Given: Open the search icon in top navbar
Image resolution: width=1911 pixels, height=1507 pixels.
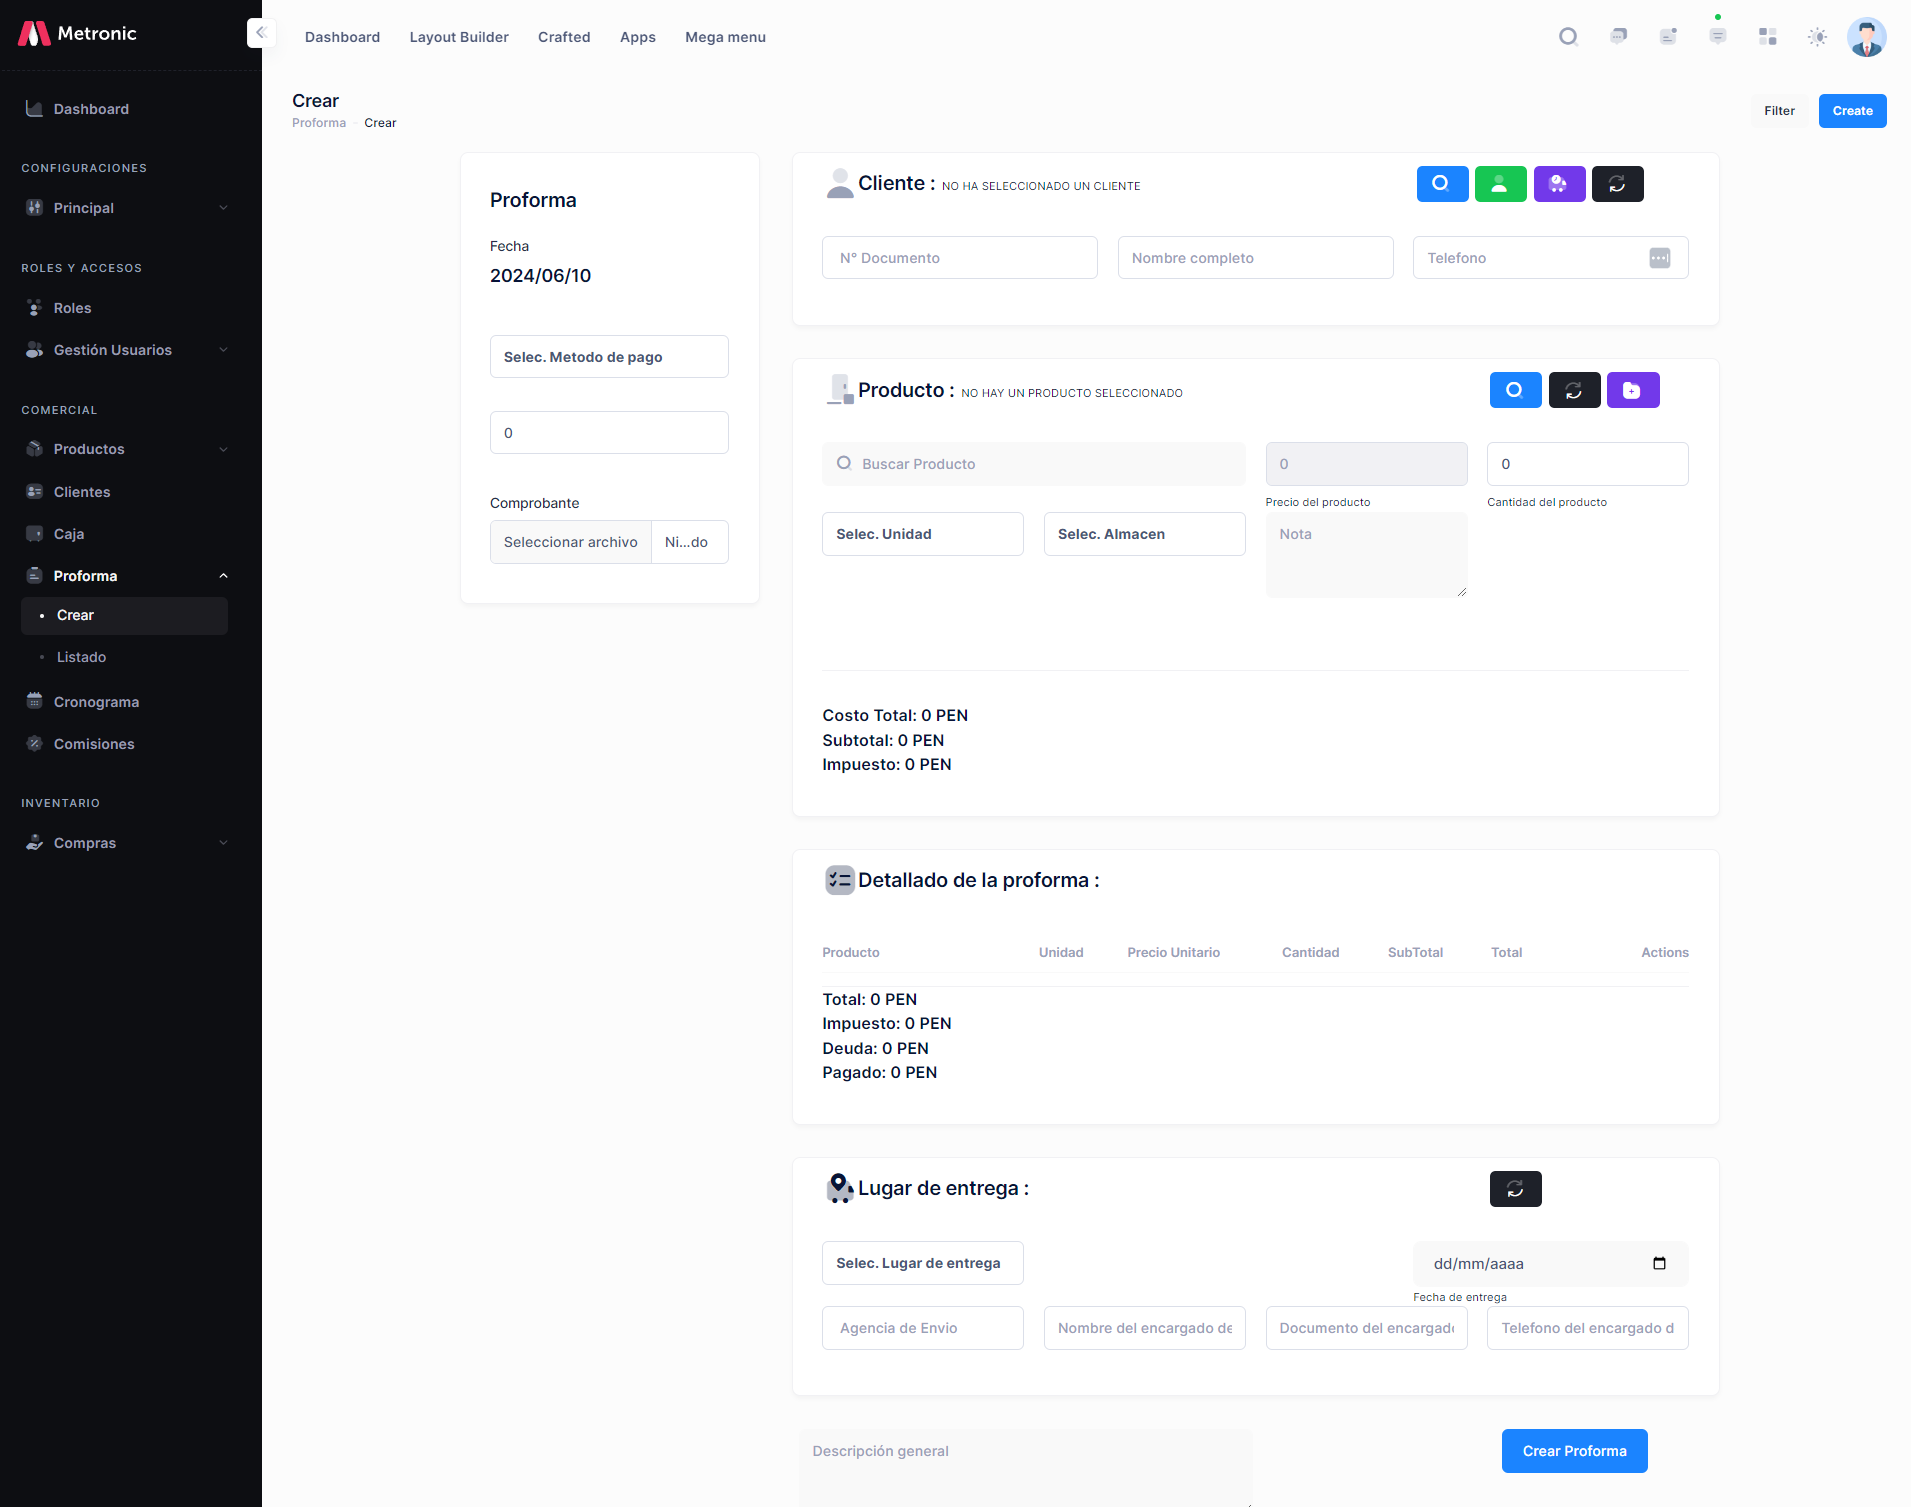Looking at the screenshot, I should click(1567, 37).
